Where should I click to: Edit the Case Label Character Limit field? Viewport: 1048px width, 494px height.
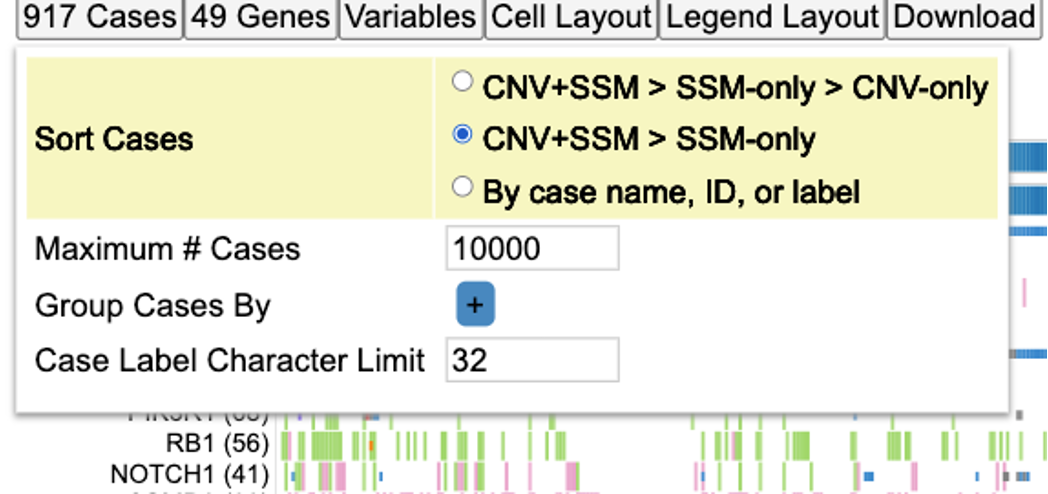tap(532, 360)
